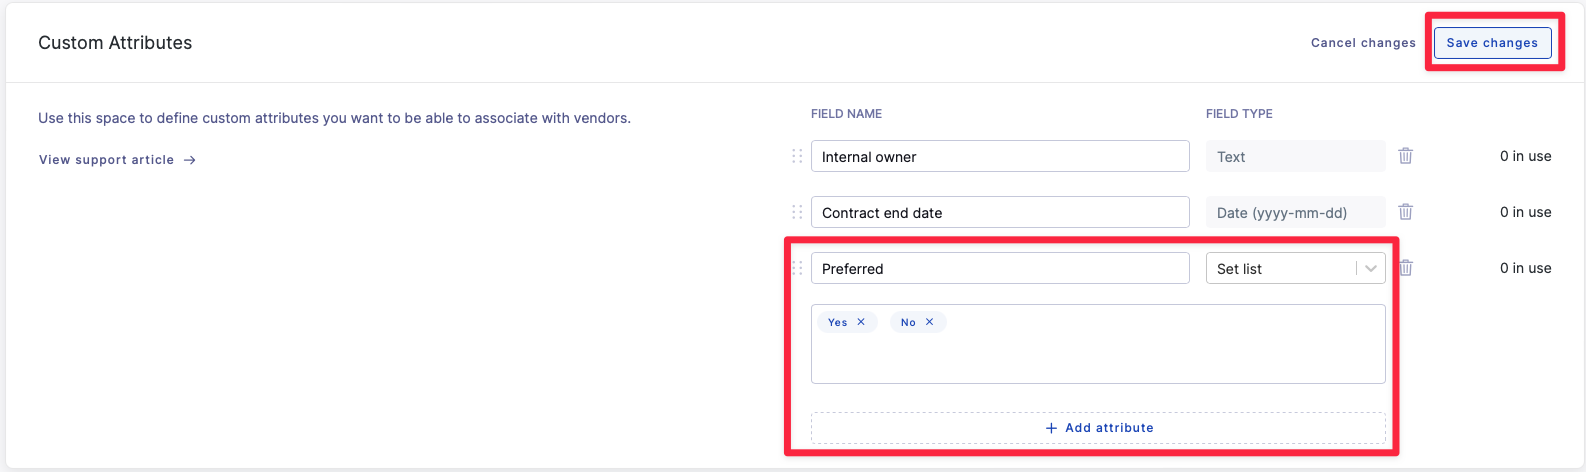Screen dimensions: 1586x472
Task: Open the View support article link
Action: [107, 160]
